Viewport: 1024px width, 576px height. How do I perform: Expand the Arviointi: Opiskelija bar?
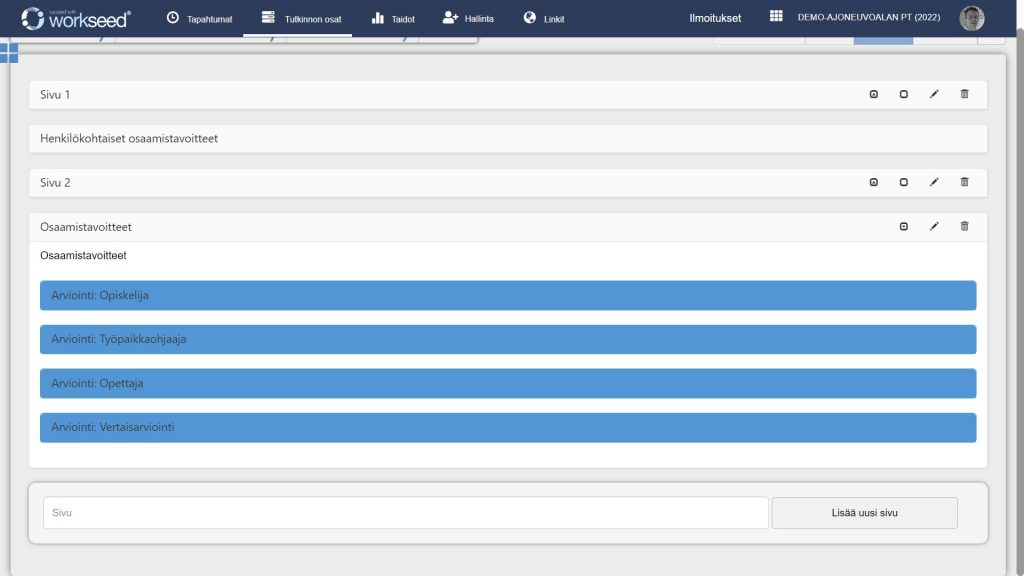click(x=508, y=295)
